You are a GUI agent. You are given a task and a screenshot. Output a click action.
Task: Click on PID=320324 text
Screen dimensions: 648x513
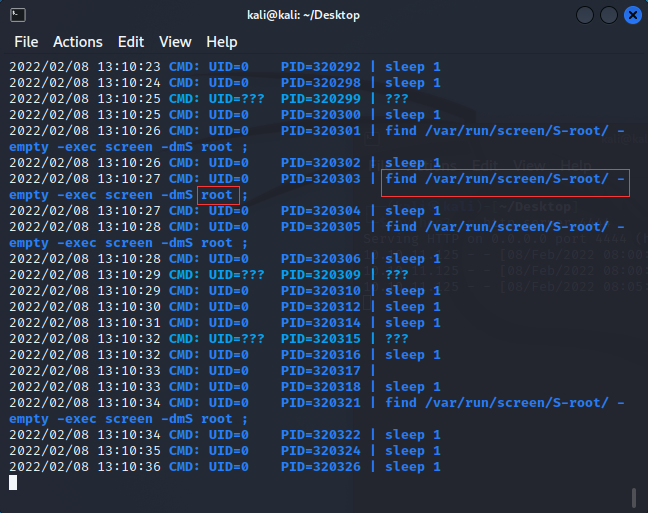[x=320, y=451]
